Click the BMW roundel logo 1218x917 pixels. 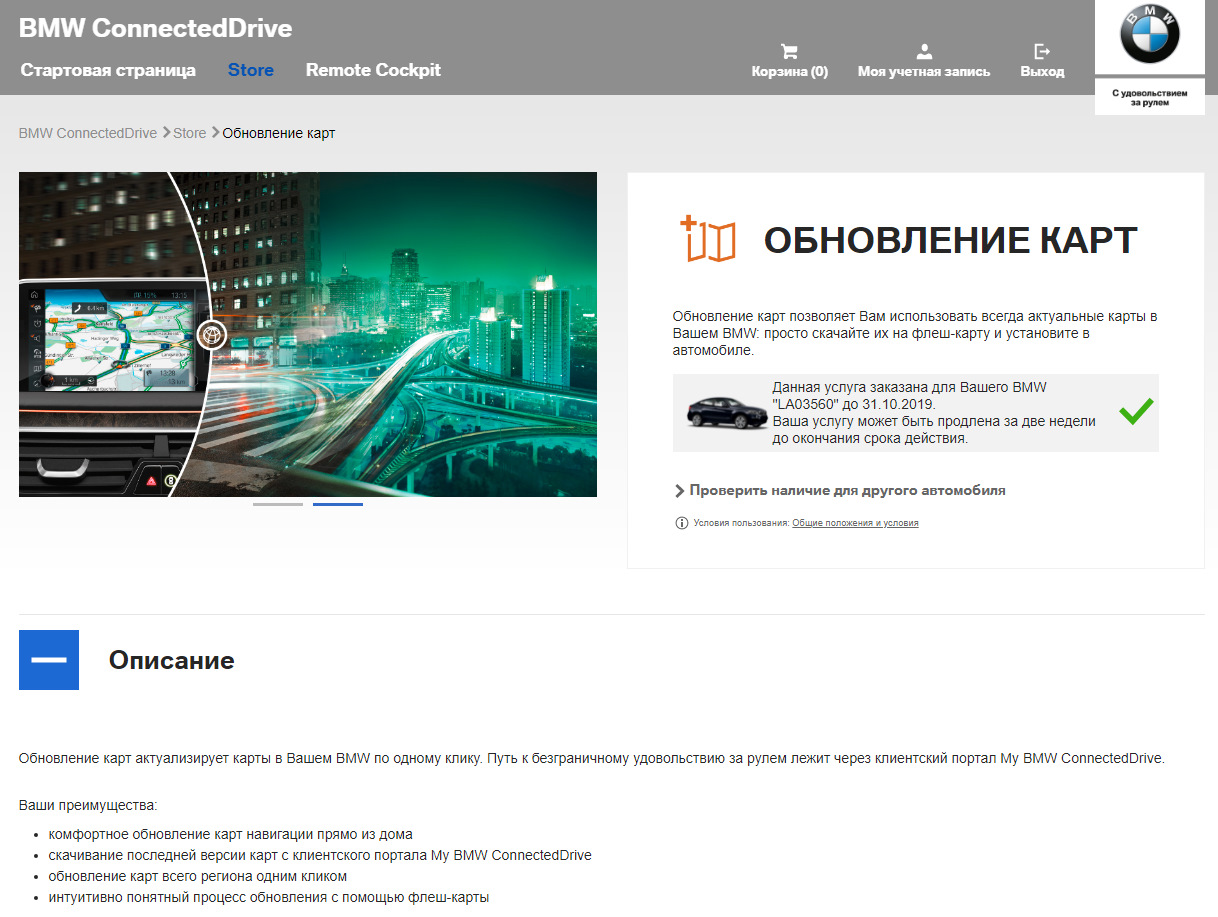pyautogui.click(x=1149, y=34)
